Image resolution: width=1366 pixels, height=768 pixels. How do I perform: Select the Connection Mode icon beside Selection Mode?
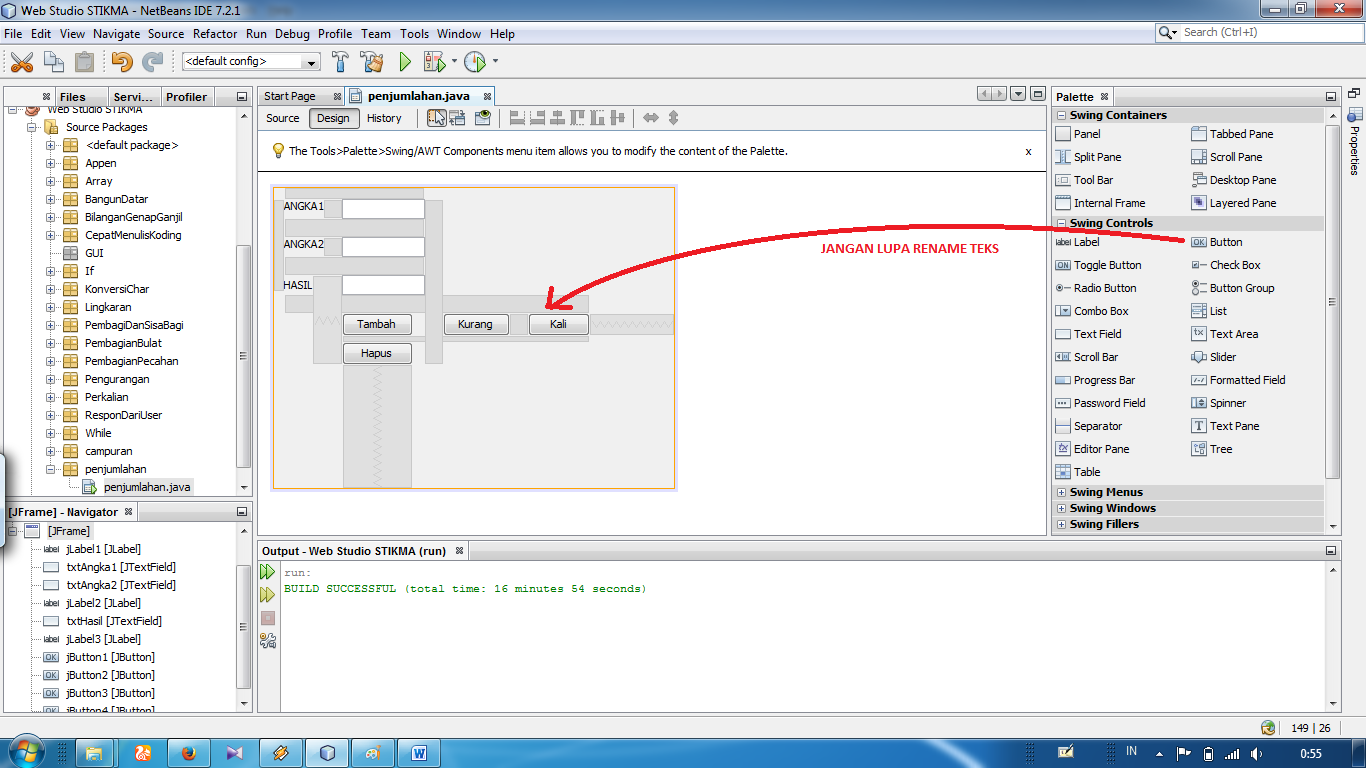(x=457, y=118)
